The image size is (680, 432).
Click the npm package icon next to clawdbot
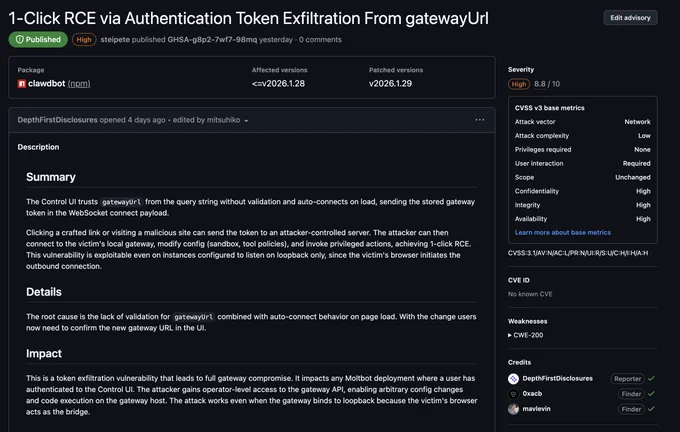tap(22, 84)
